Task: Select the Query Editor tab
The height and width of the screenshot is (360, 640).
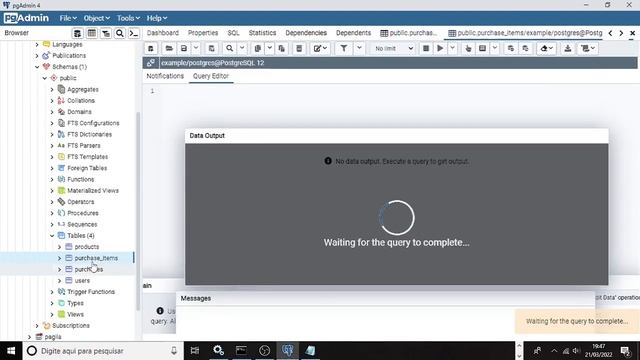Action: click(211, 76)
